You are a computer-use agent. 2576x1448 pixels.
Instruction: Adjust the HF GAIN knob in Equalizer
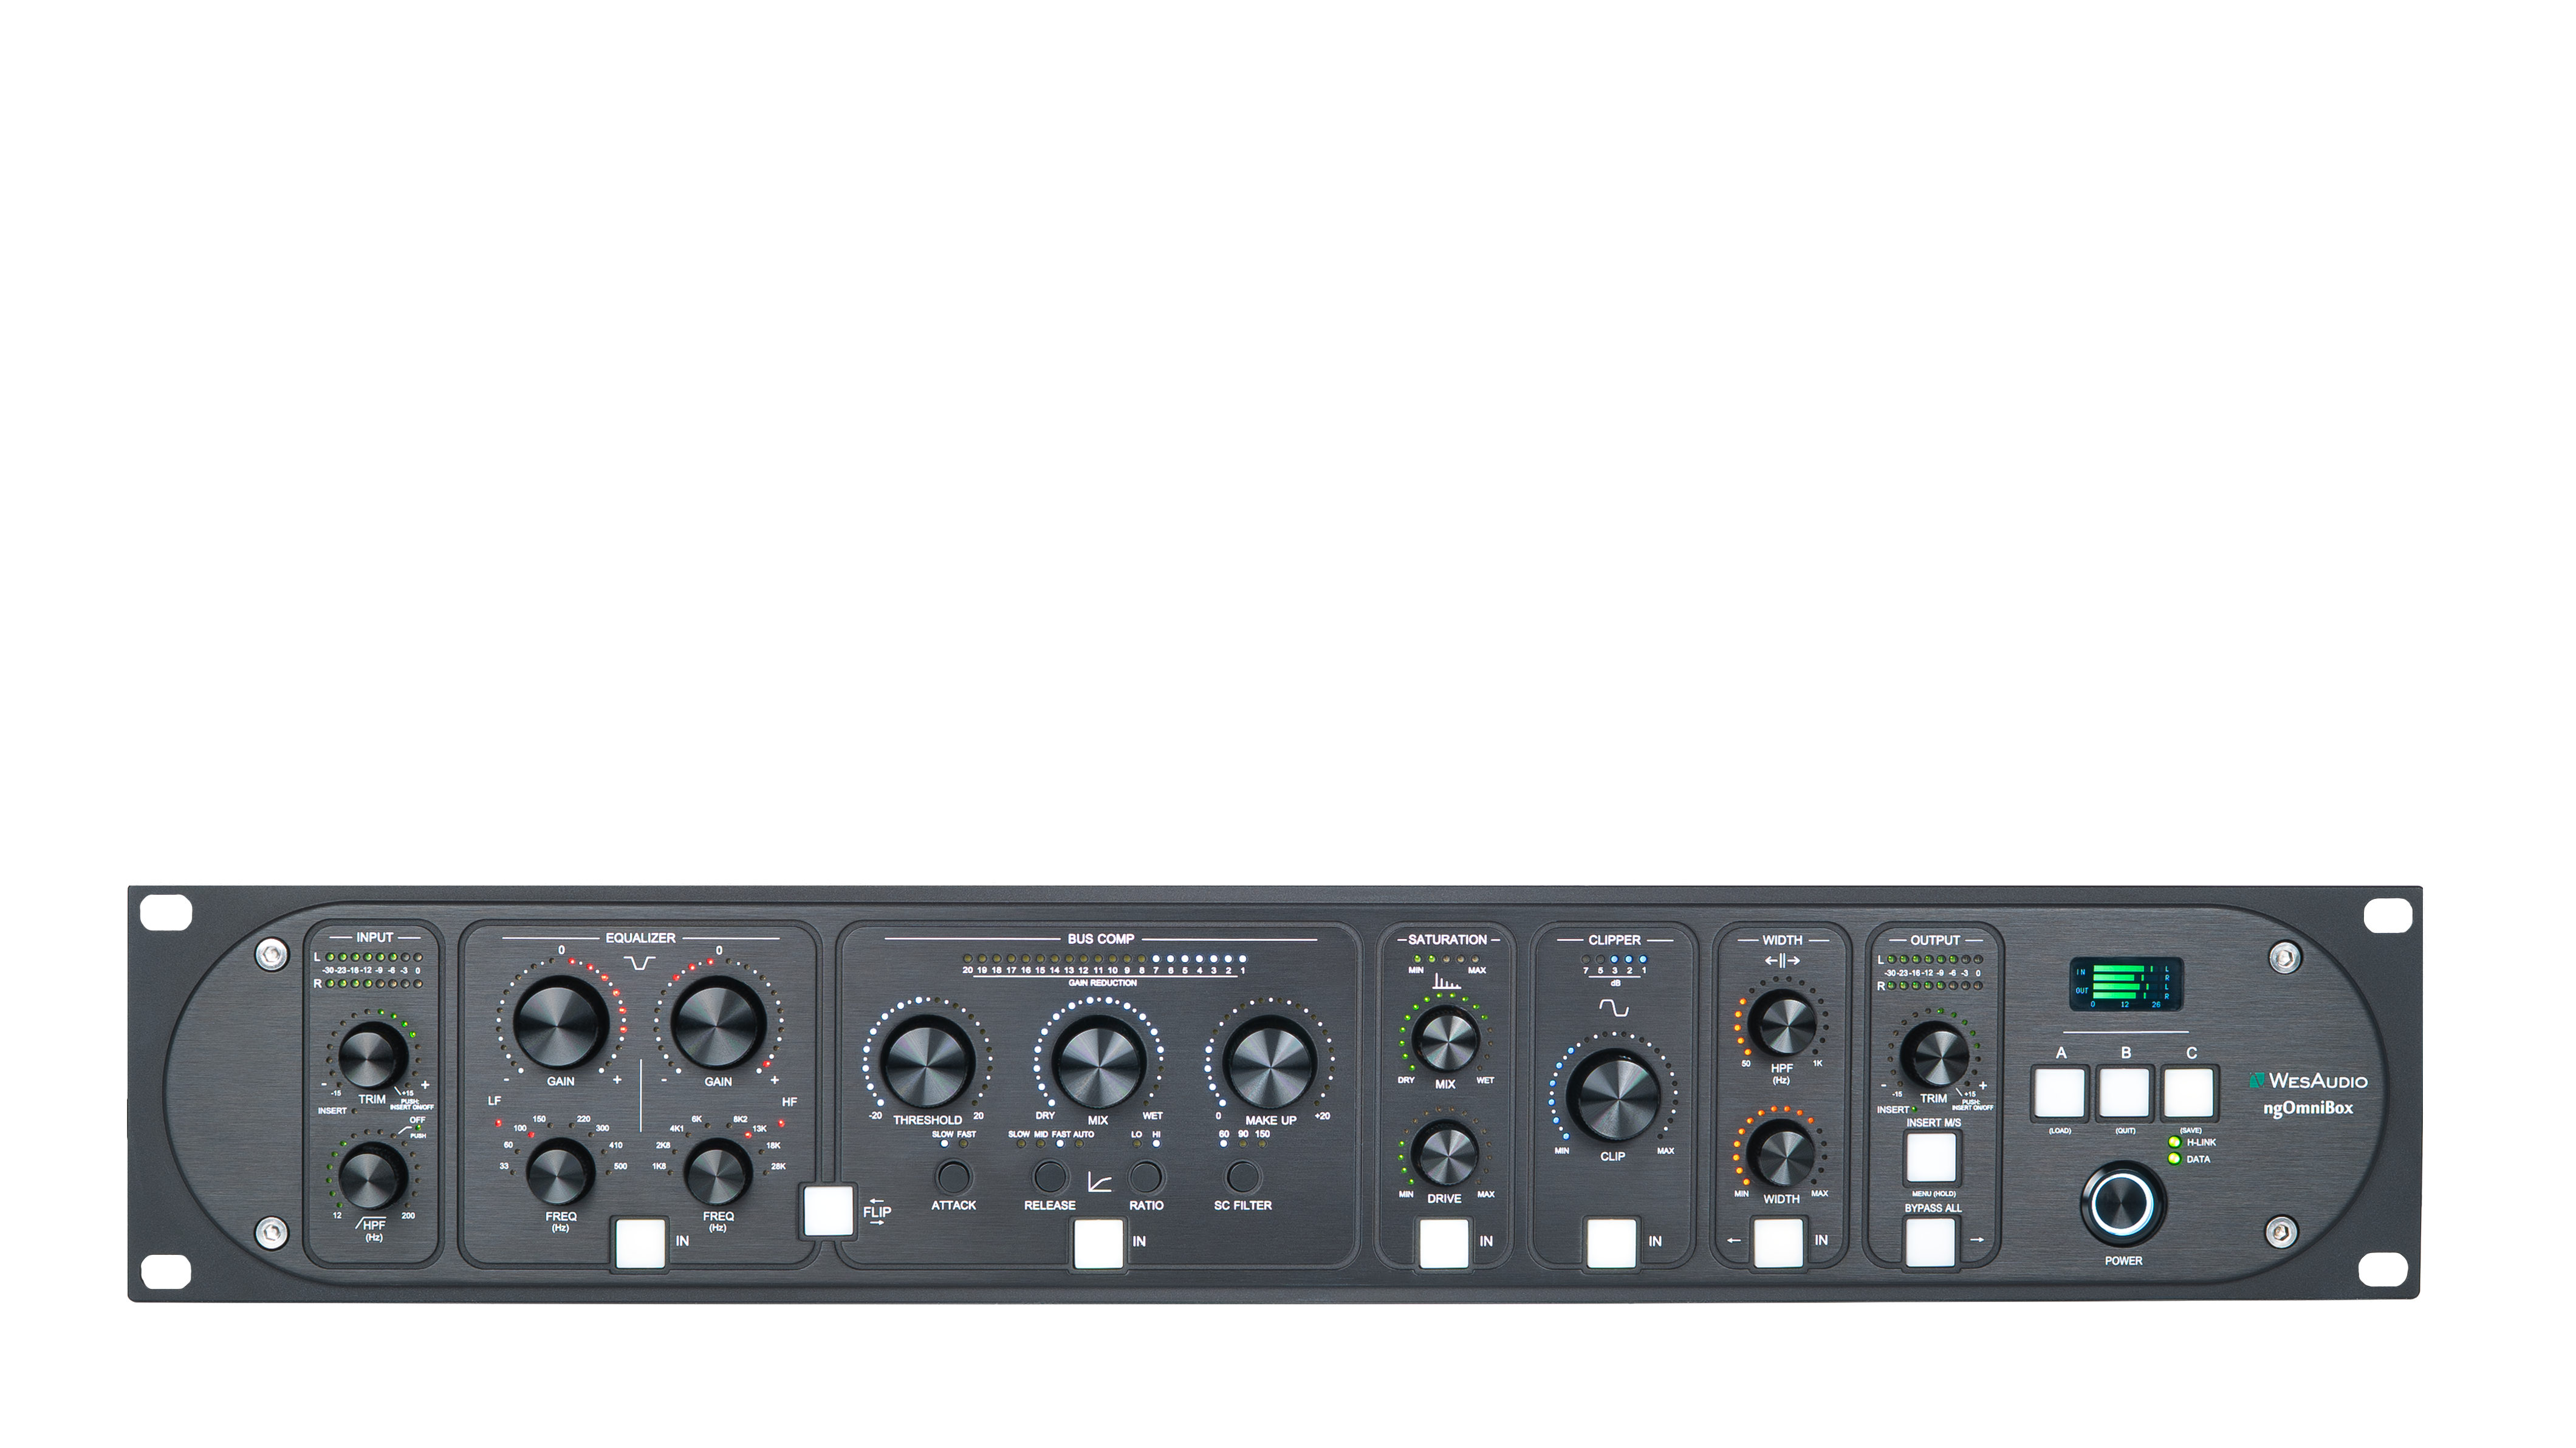point(718,1023)
